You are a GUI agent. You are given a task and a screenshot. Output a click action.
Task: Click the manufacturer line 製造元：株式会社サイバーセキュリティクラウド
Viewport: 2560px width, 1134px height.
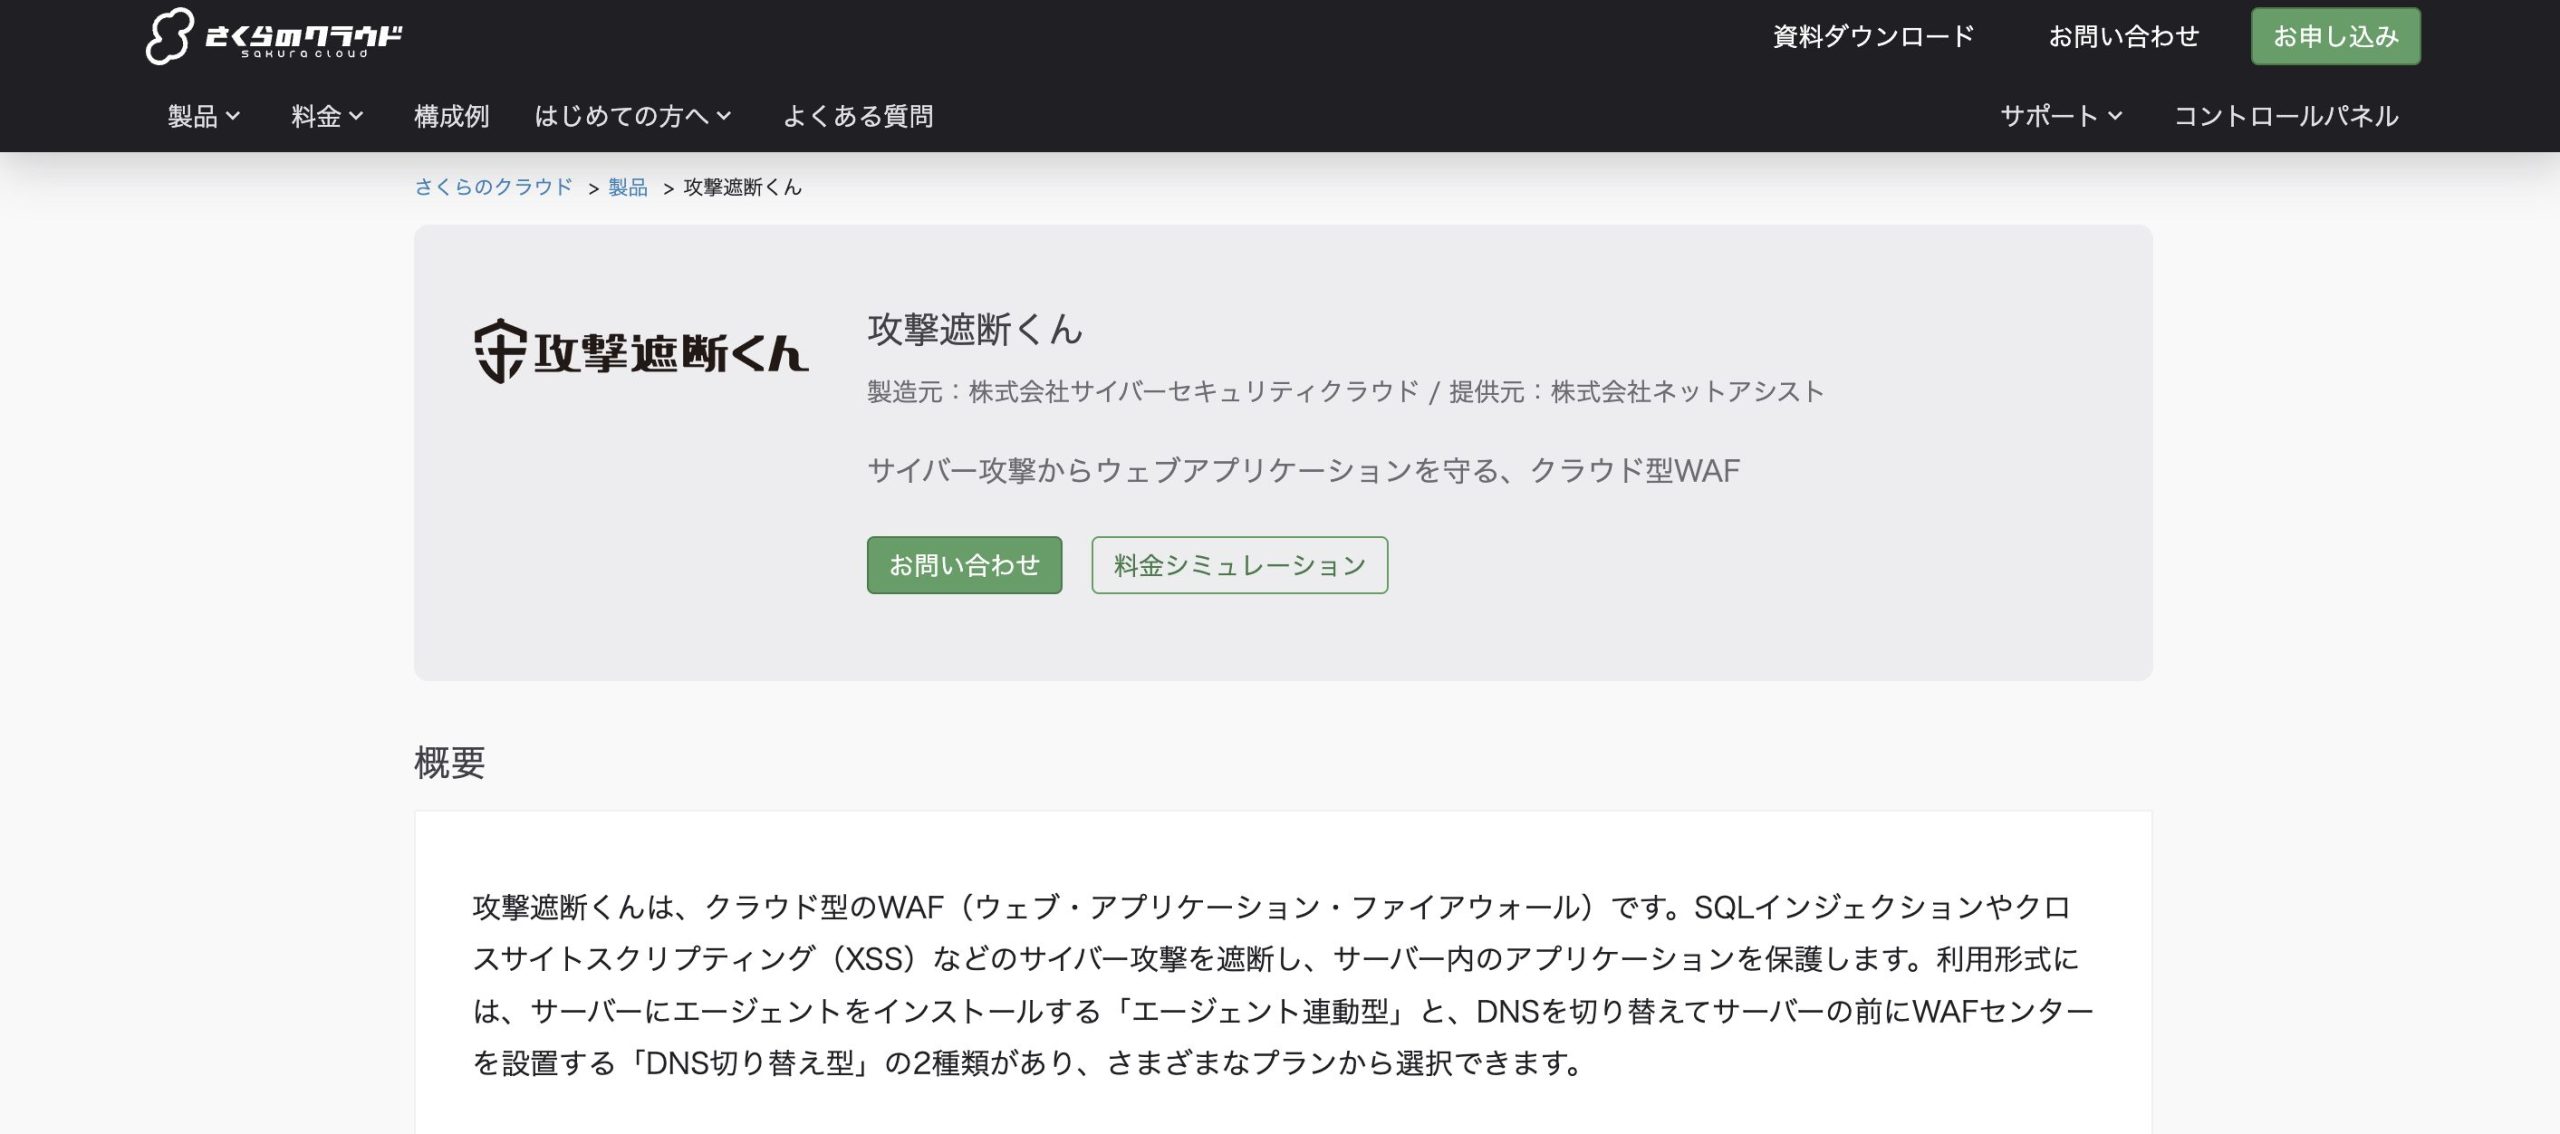[x=1142, y=391]
